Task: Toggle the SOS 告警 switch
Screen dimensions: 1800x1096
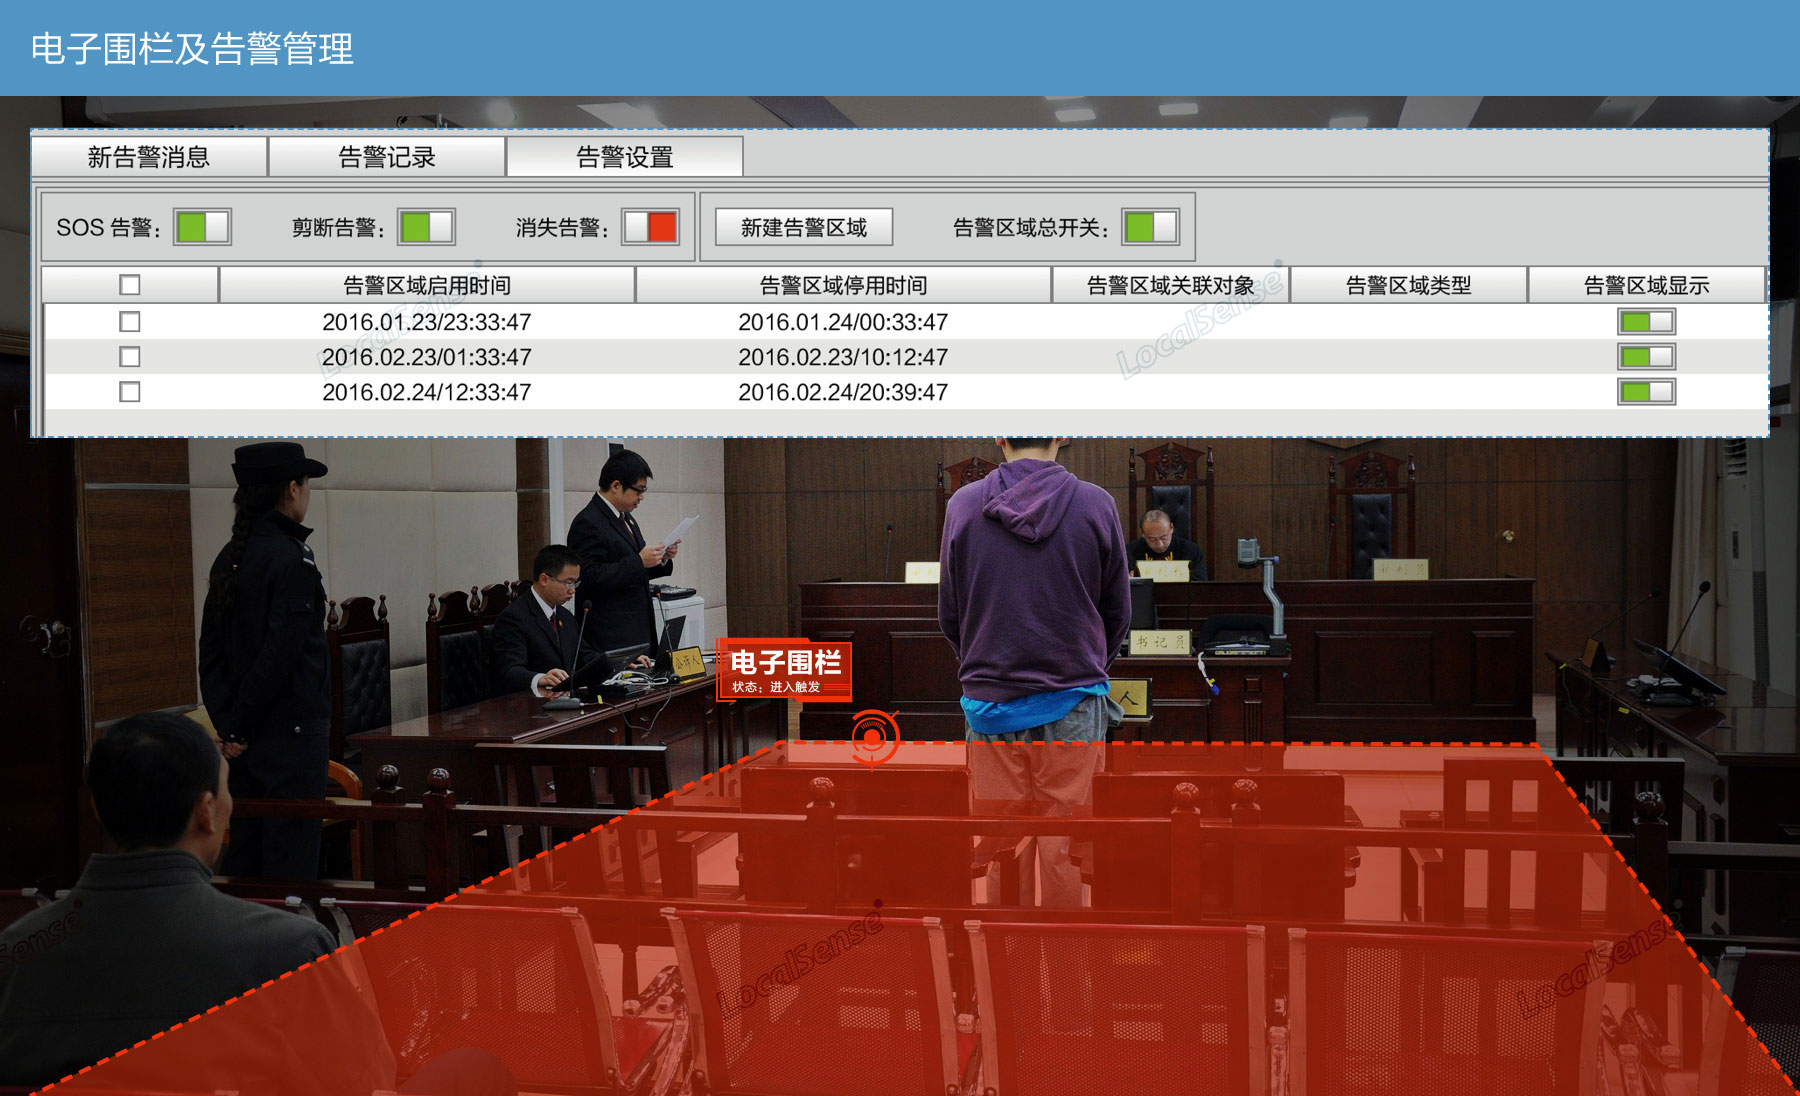Action: click(x=202, y=227)
